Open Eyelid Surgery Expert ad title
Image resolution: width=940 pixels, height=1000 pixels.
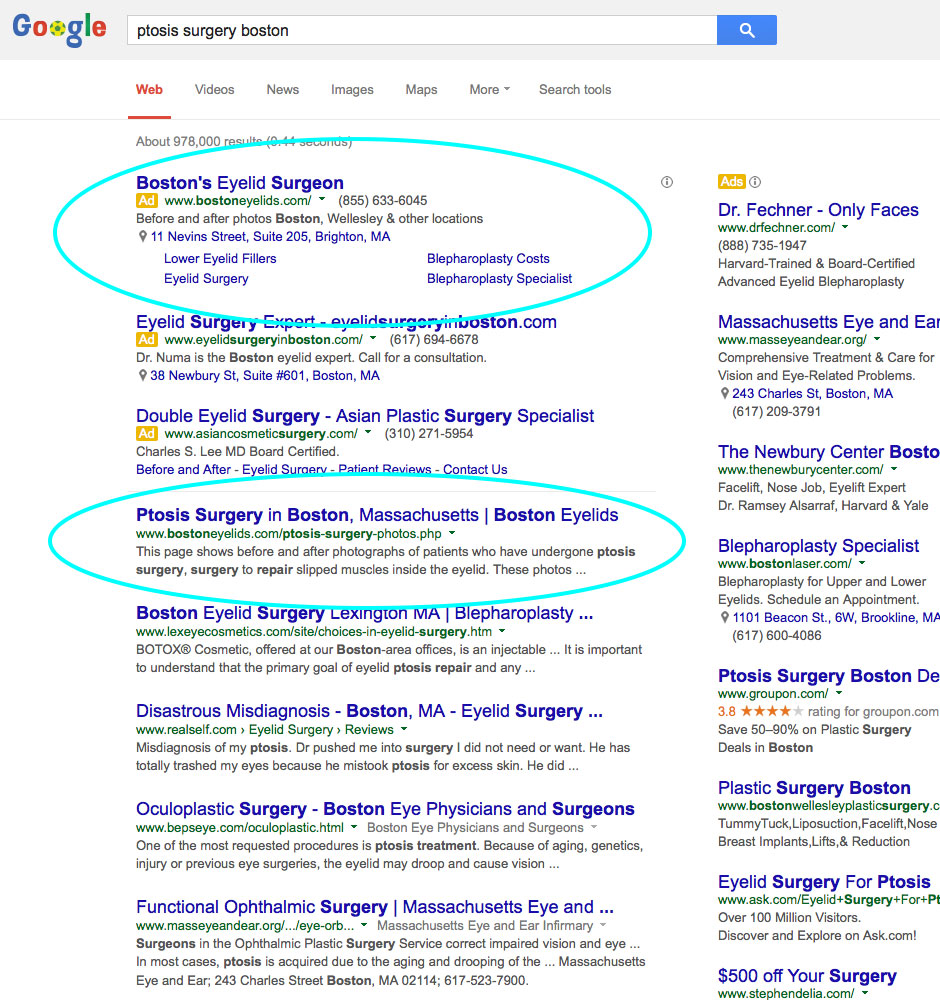[346, 322]
